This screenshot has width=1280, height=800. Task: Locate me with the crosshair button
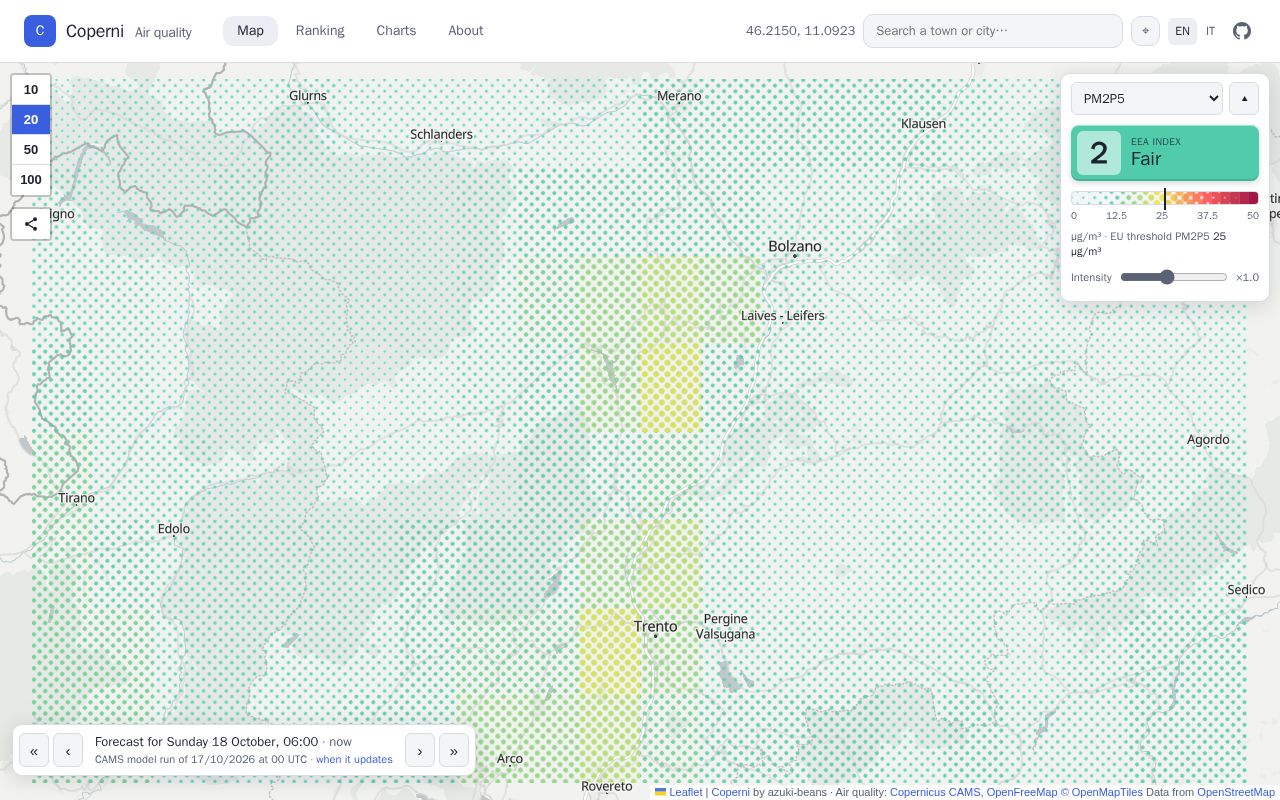point(1145,31)
